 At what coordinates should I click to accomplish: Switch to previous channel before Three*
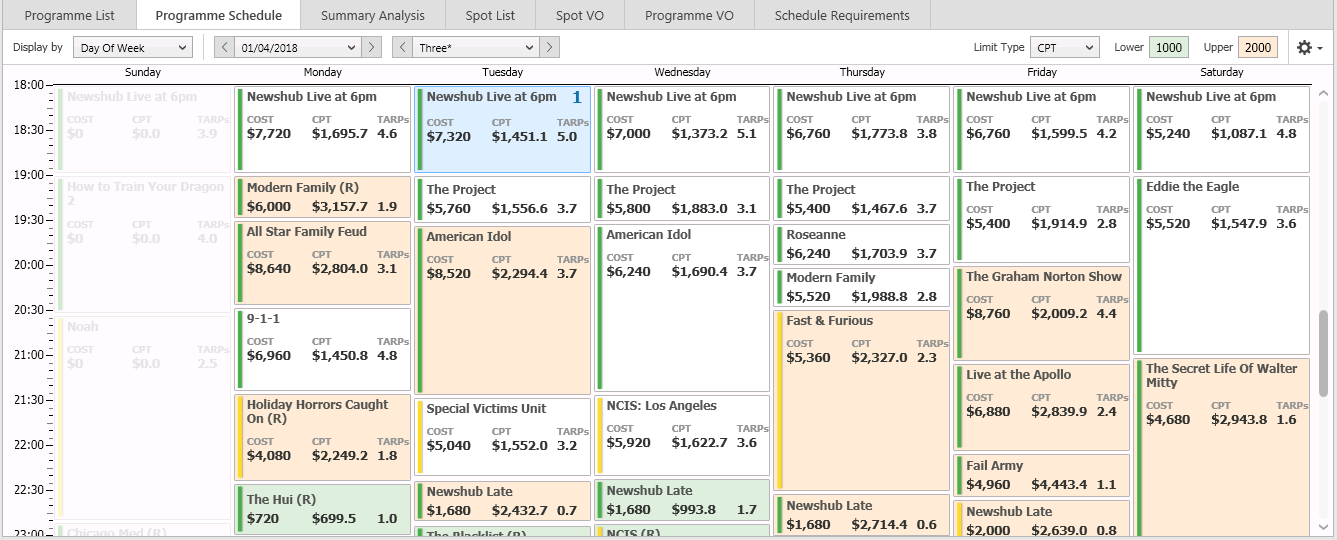click(402, 47)
